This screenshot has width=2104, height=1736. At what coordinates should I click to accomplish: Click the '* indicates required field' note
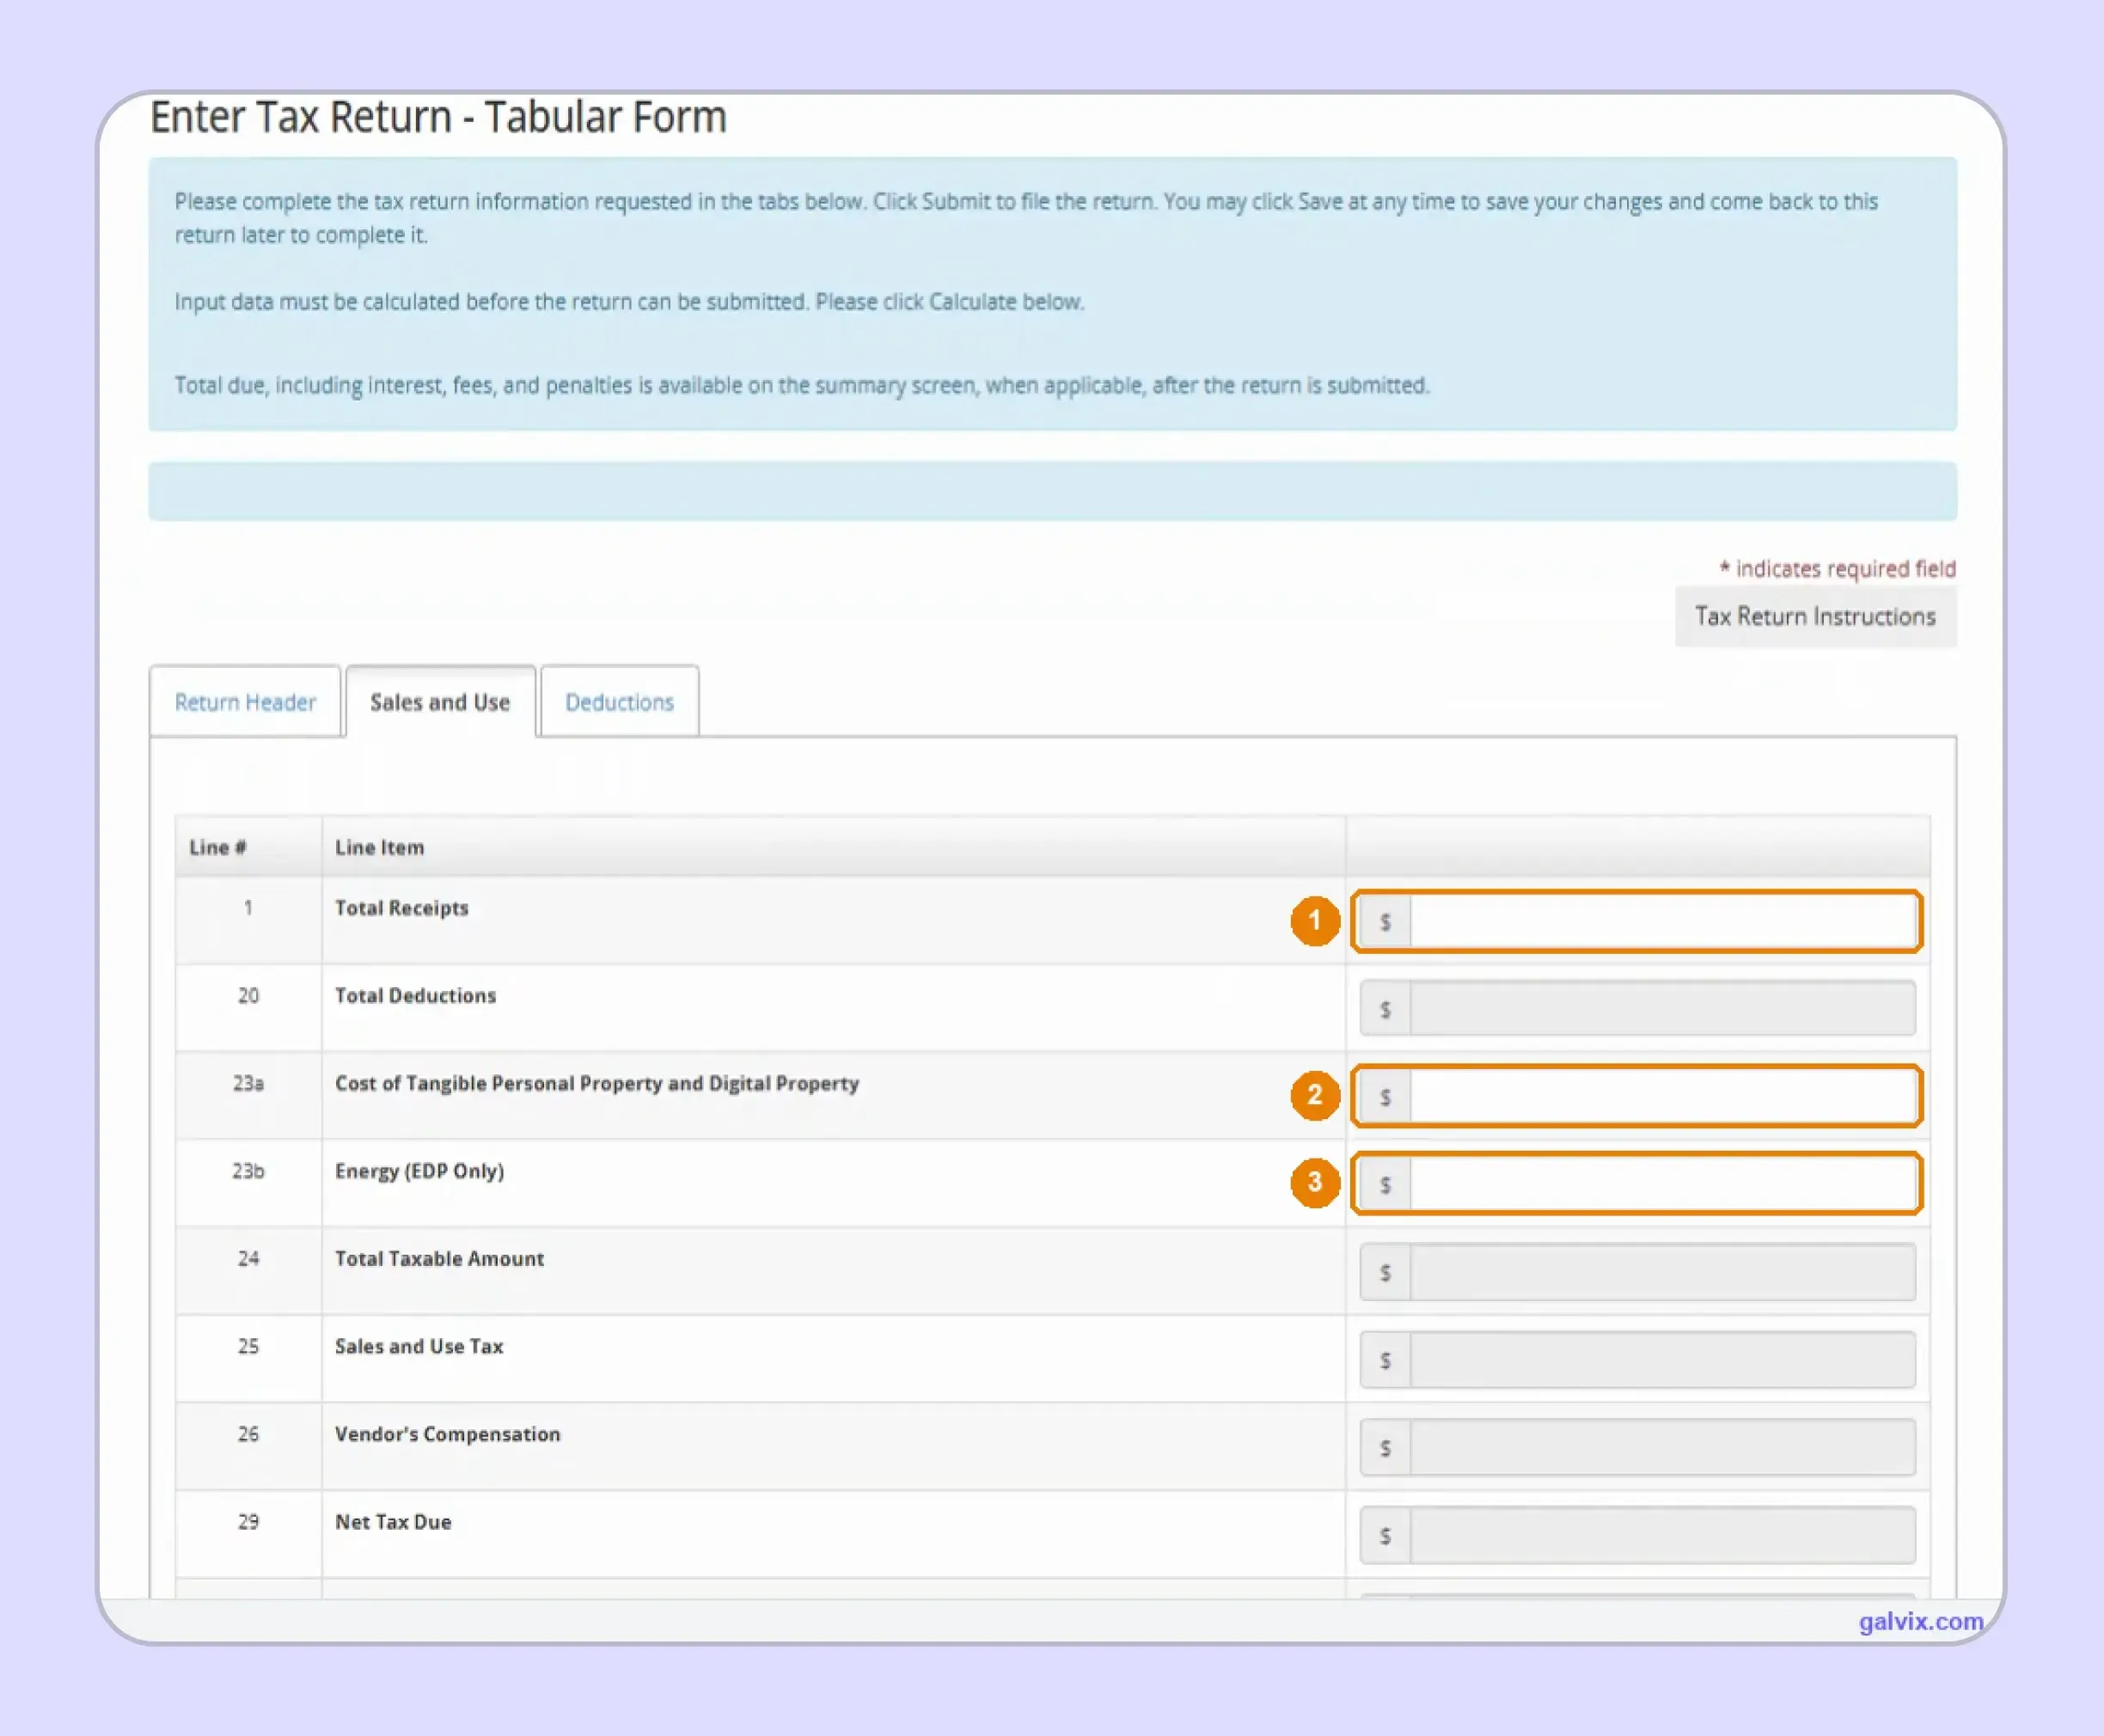(1837, 569)
